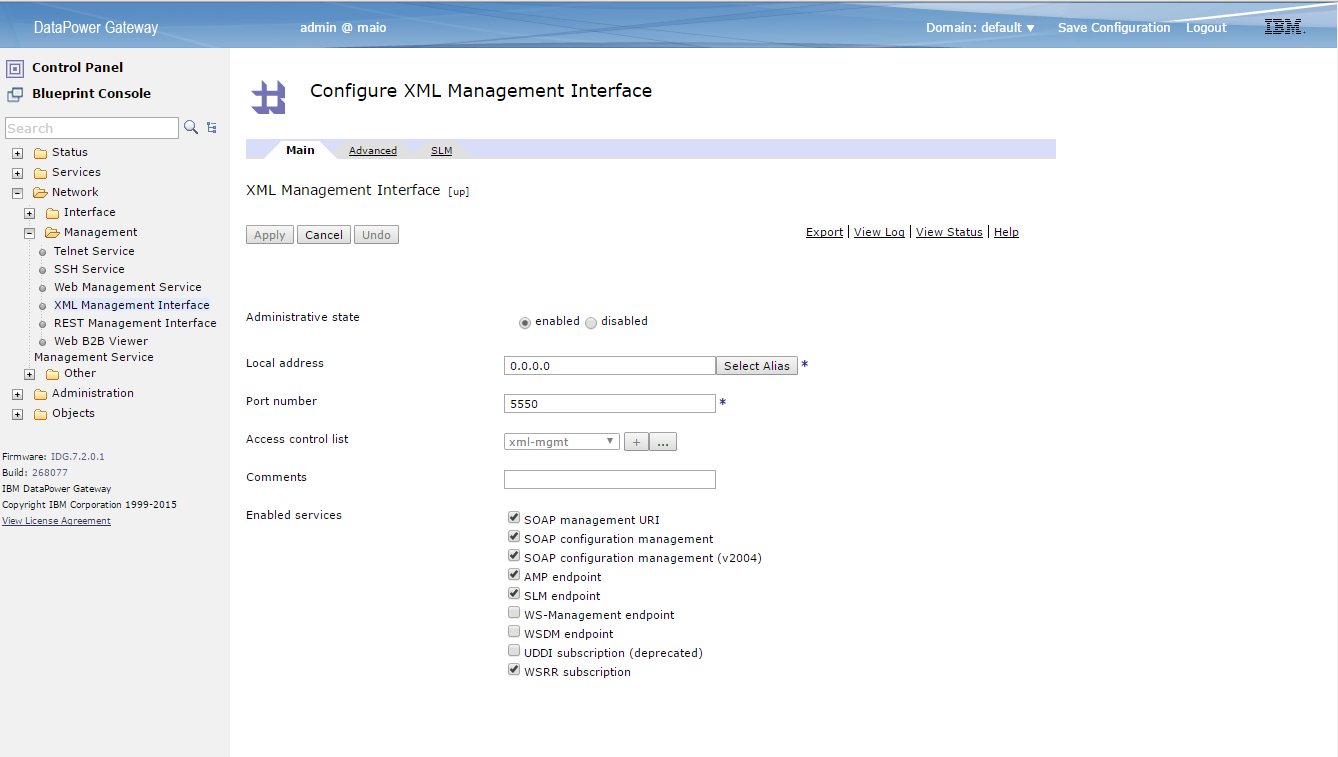Select the enabled administrative state
Image resolution: width=1338 pixels, height=757 pixels.
pyautogui.click(x=525, y=323)
